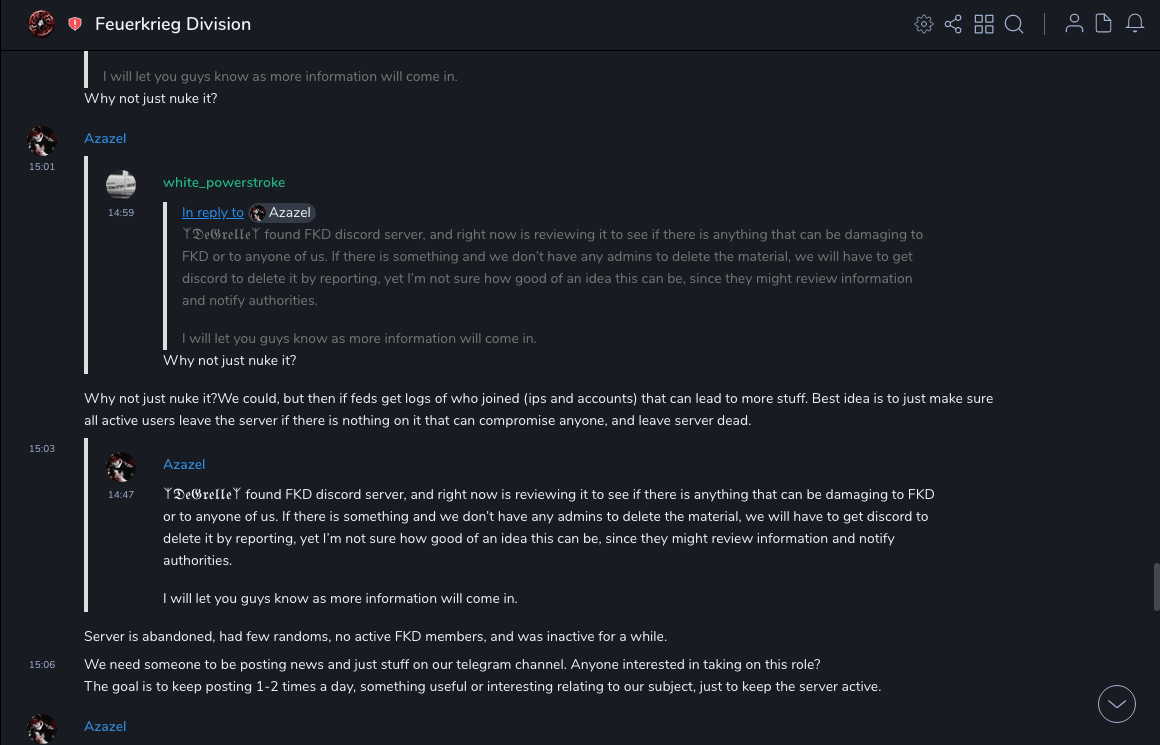Click the red shield icon by room name

coord(75,24)
